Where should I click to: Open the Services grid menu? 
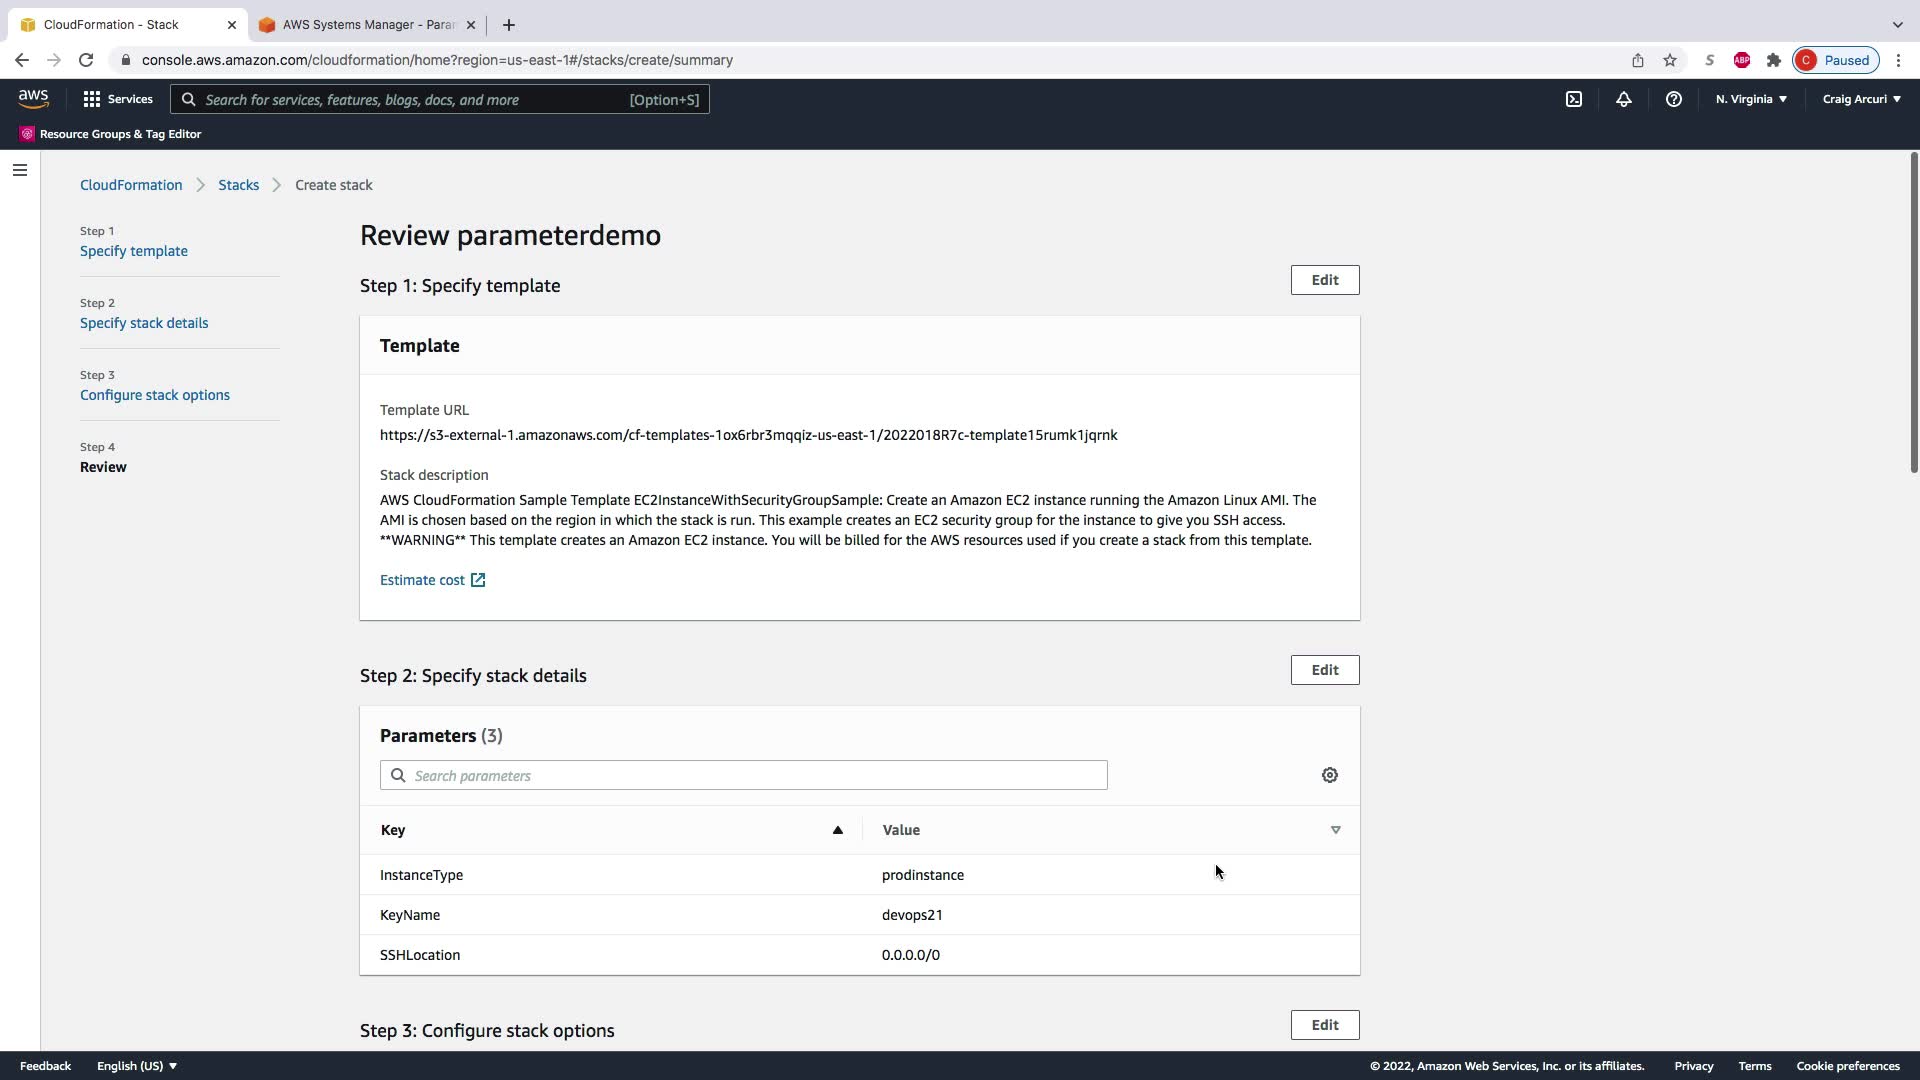(118, 99)
